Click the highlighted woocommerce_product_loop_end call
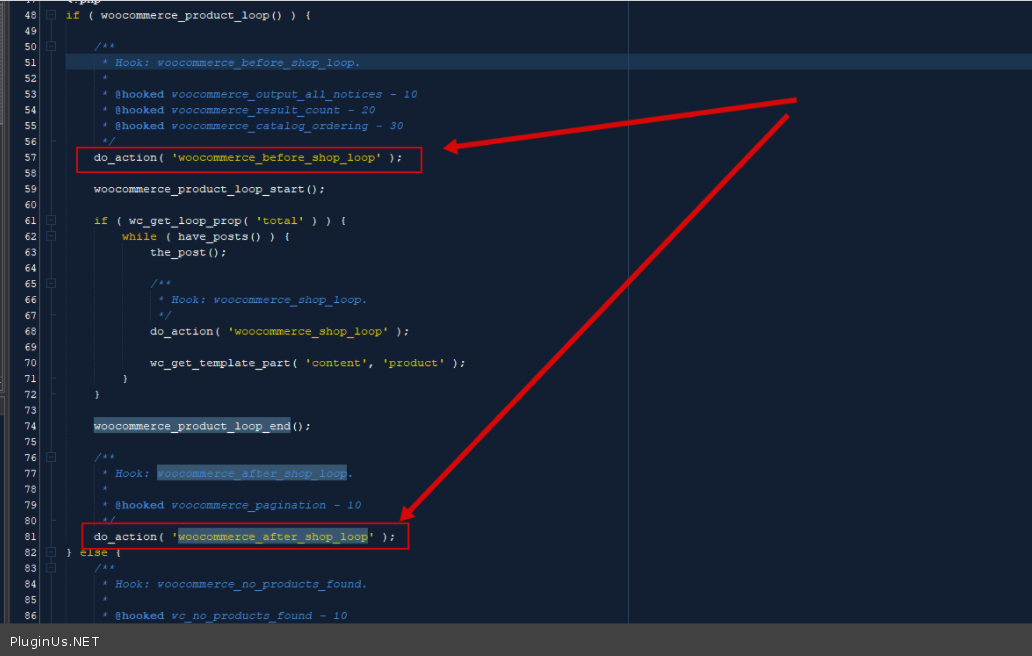Screen dimensions: 1032x656 tap(192, 426)
